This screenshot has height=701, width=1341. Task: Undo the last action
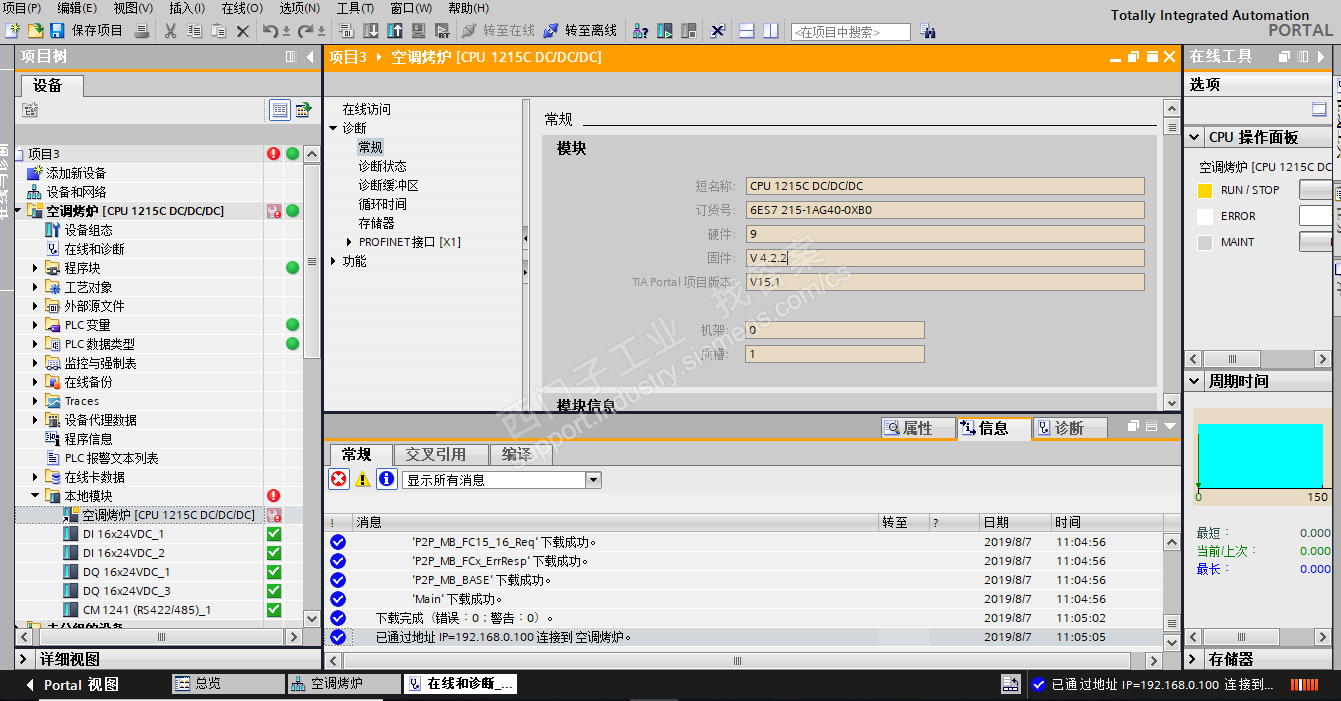270,31
